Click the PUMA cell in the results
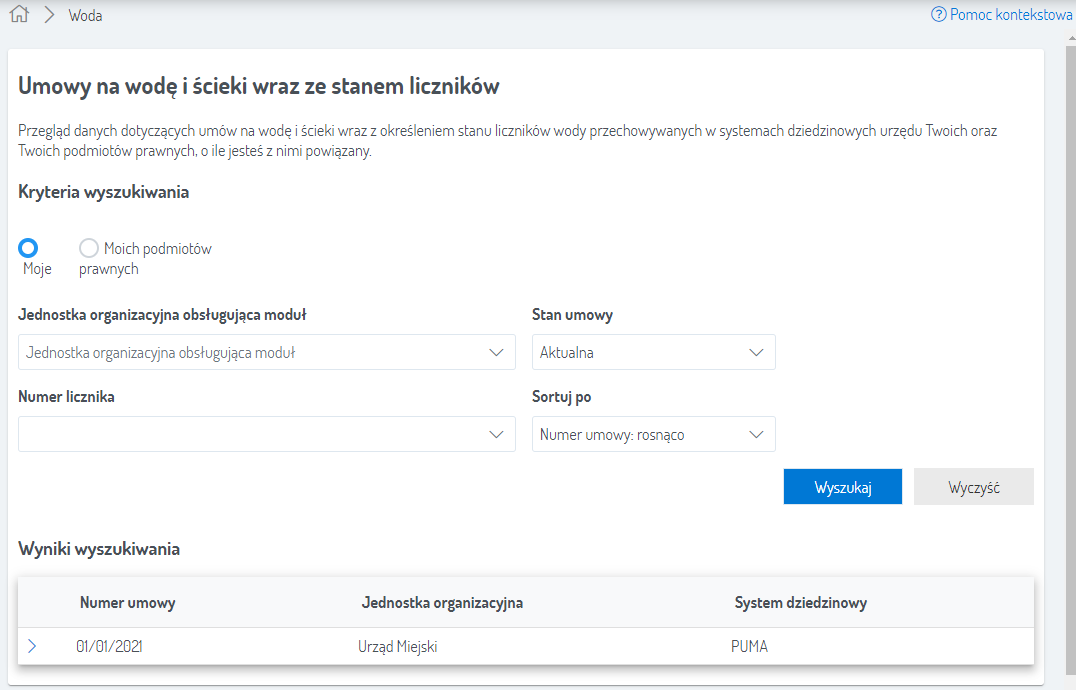Image resolution: width=1076 pixels, height=690 pixels. coord(749,646)
